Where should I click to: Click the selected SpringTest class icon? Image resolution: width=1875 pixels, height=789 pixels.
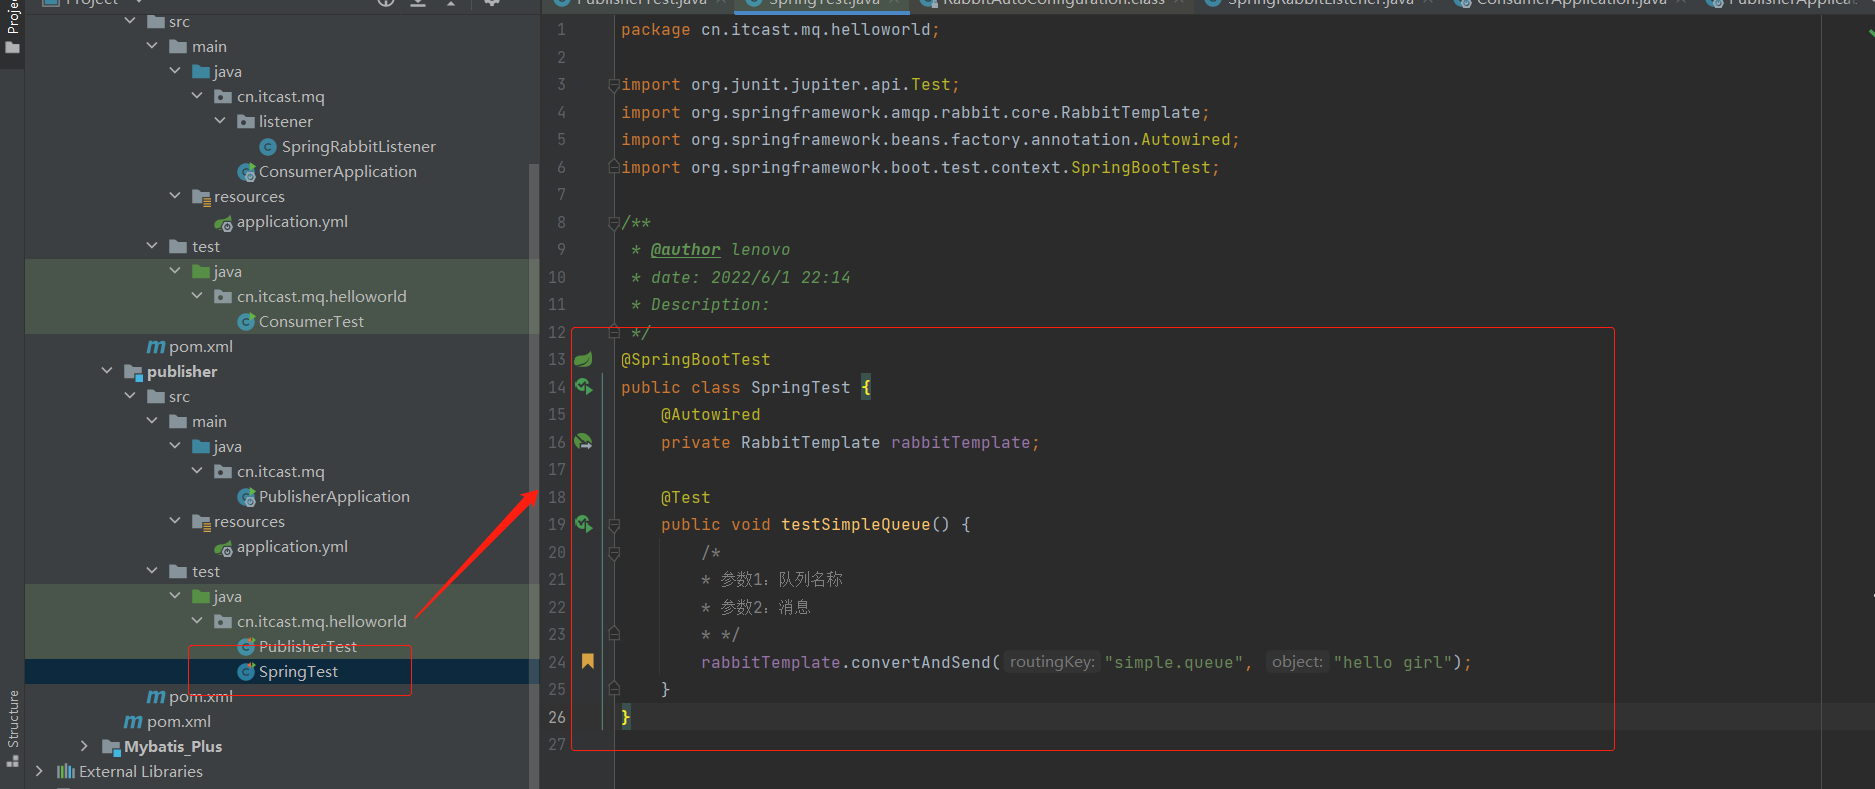pos(246,672)
